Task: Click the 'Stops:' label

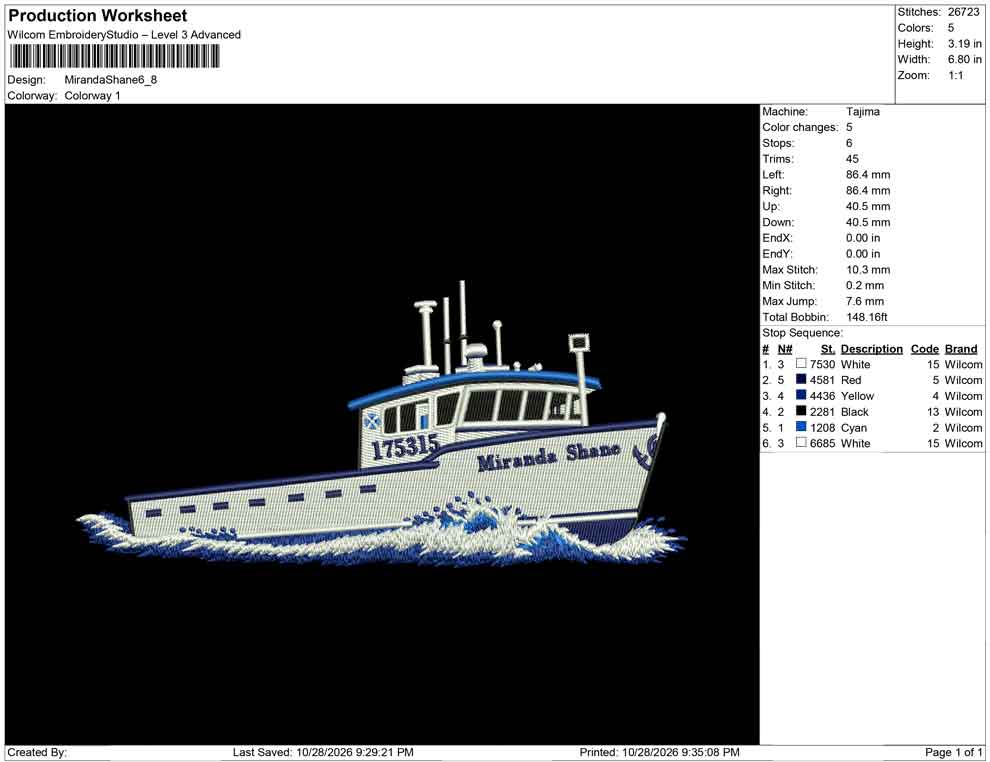Action: (778, 143)
